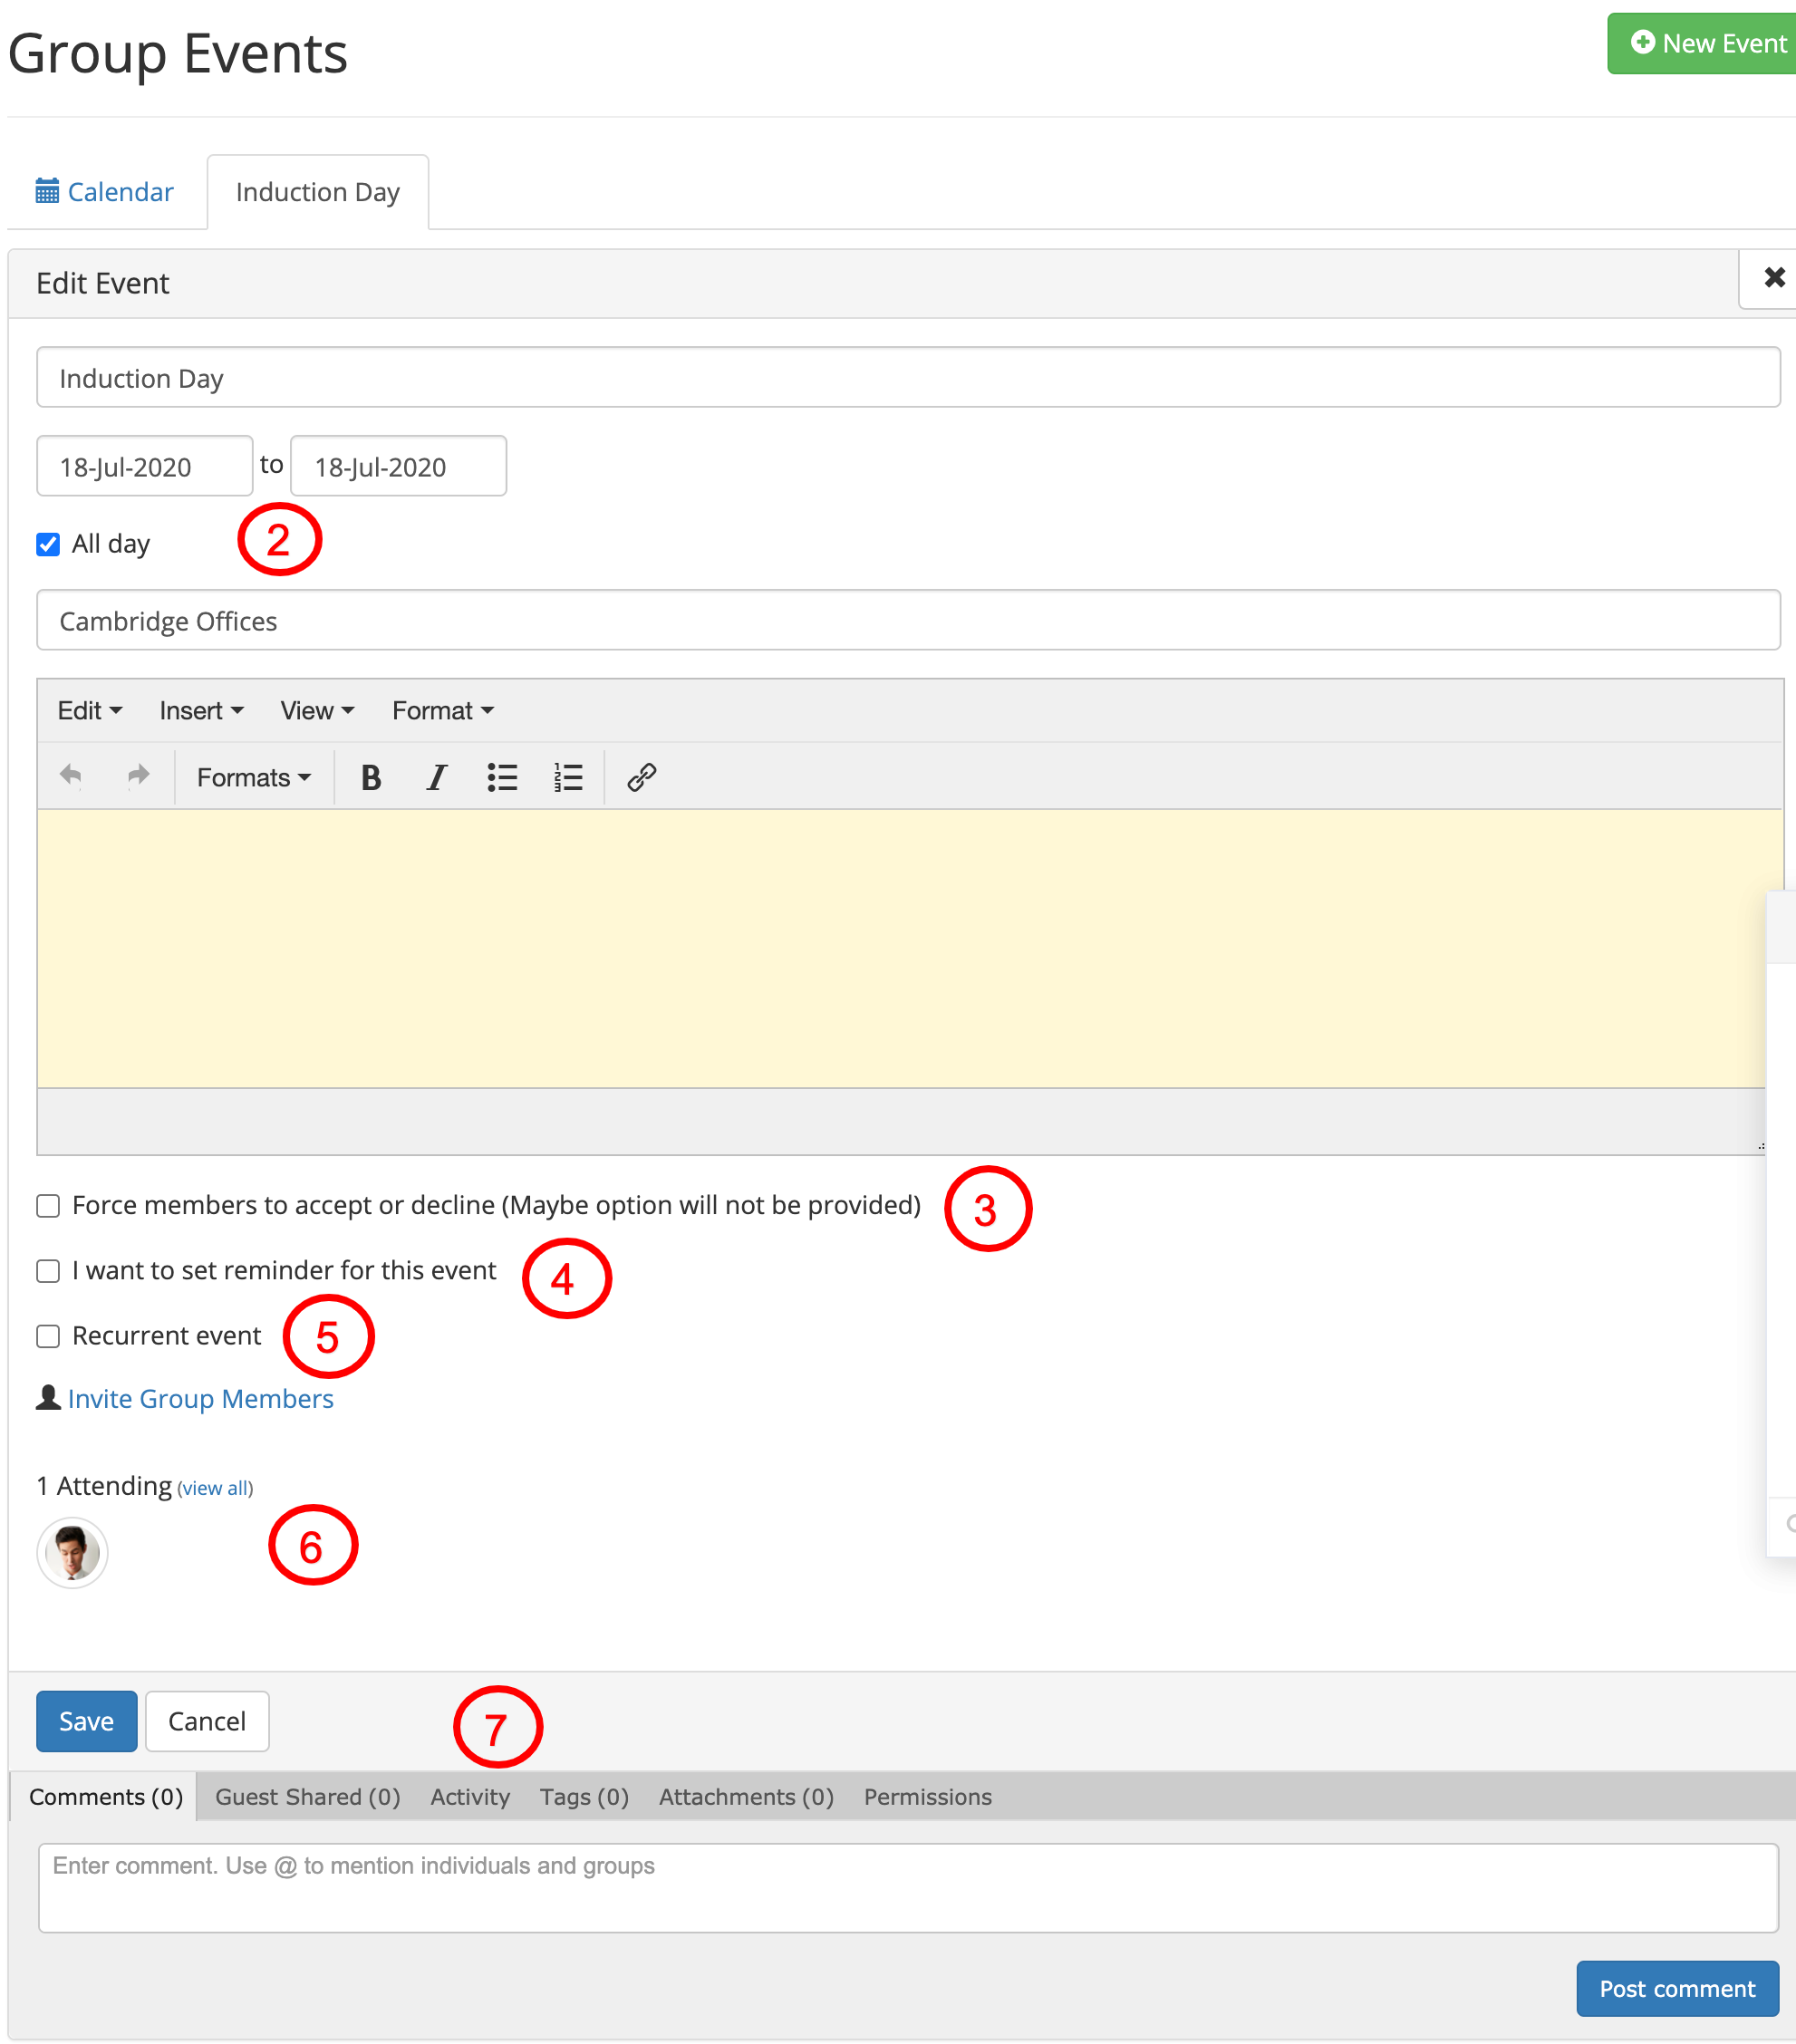This screenshot has height=2044, width=1796.
Task: Enable Force members to accept or decline
Action: tap(48, 1206)
